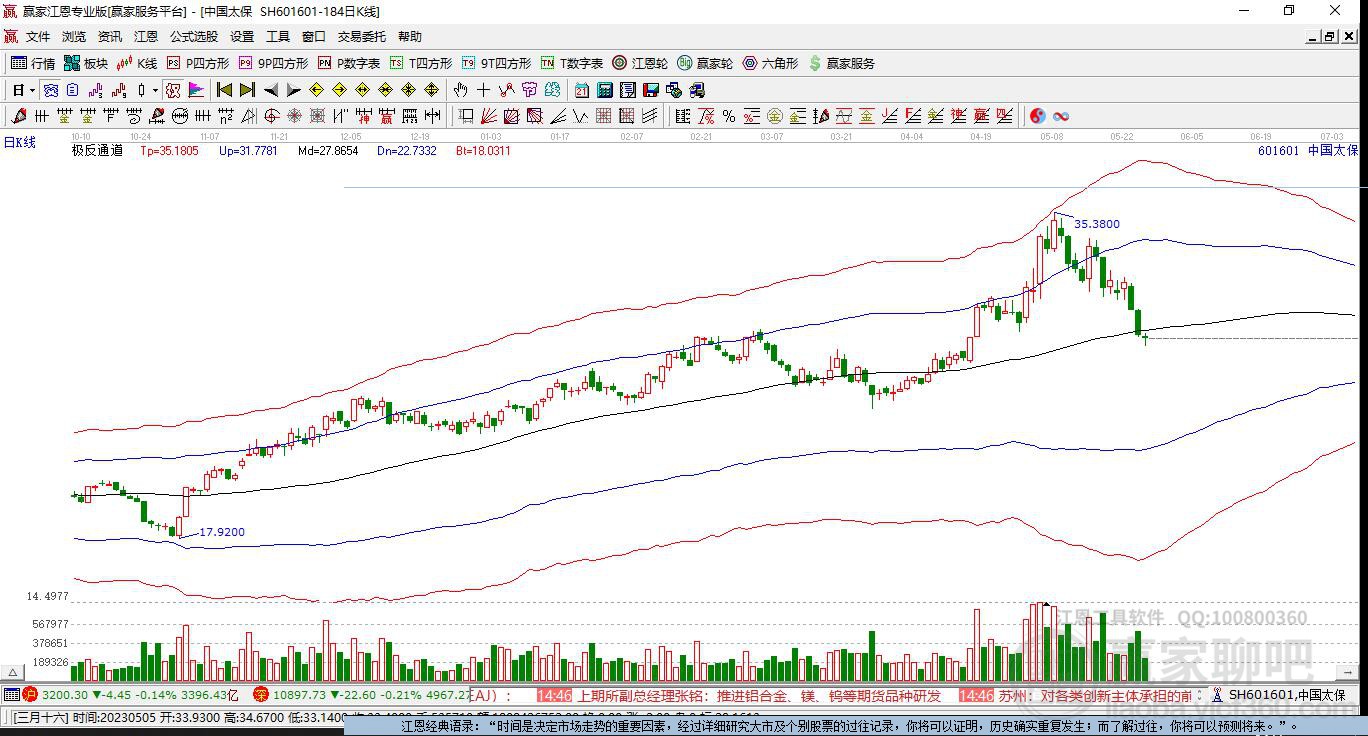This screenshot has height=736, width=1368.
Task: Click the 日K线 period label
Action: 20,143
